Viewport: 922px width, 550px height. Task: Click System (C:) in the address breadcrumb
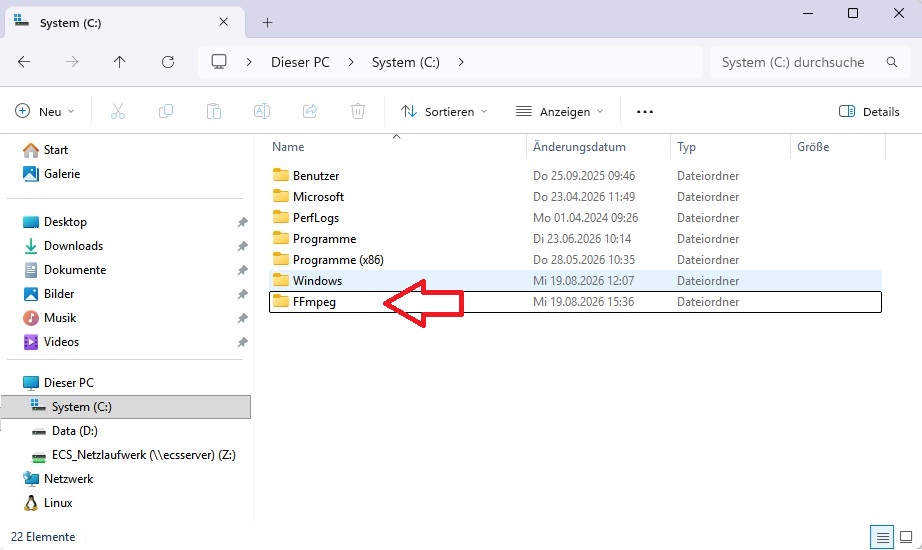[406, 62]
